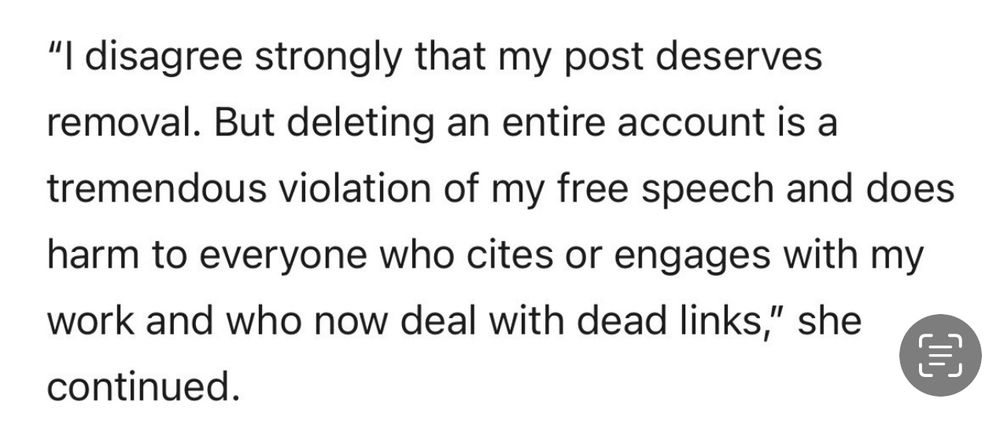This screenshot has width=1000, height=422.
Task: Select the word "work" in the fifth line
Action: (x=91, y=323)
